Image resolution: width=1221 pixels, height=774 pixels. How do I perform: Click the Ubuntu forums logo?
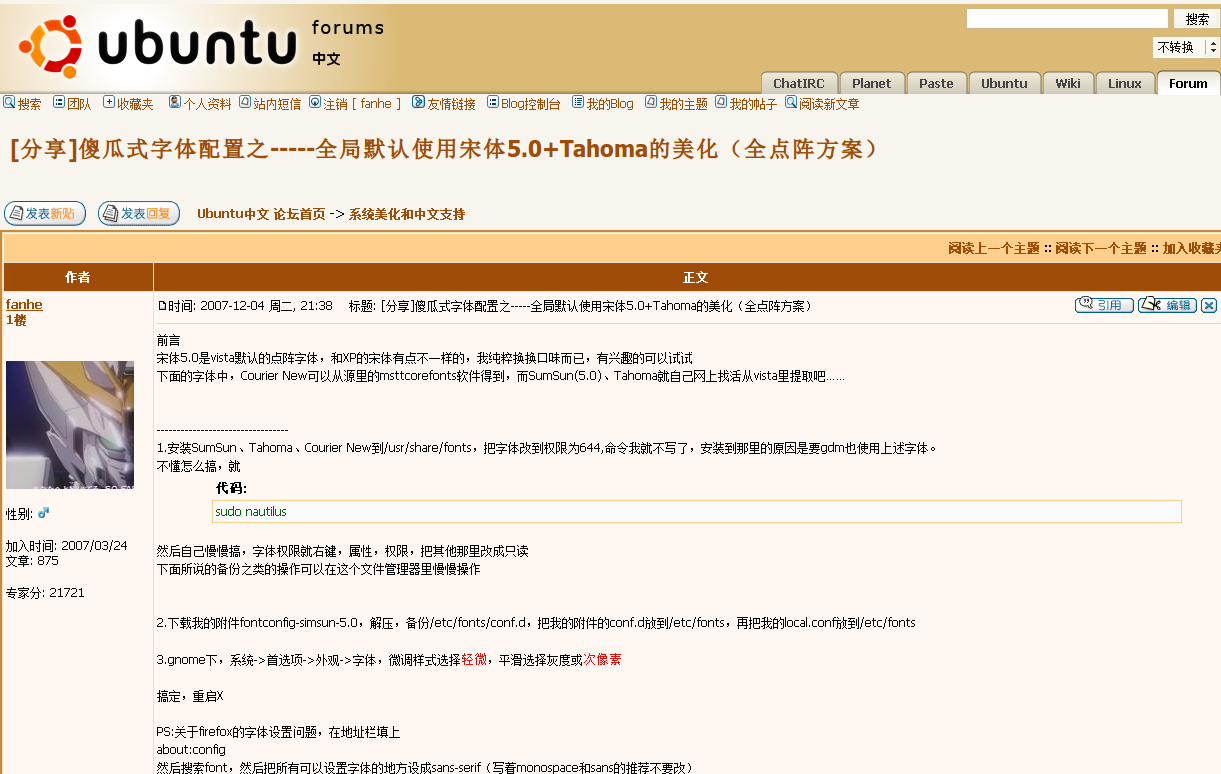[x=200, y=46]
